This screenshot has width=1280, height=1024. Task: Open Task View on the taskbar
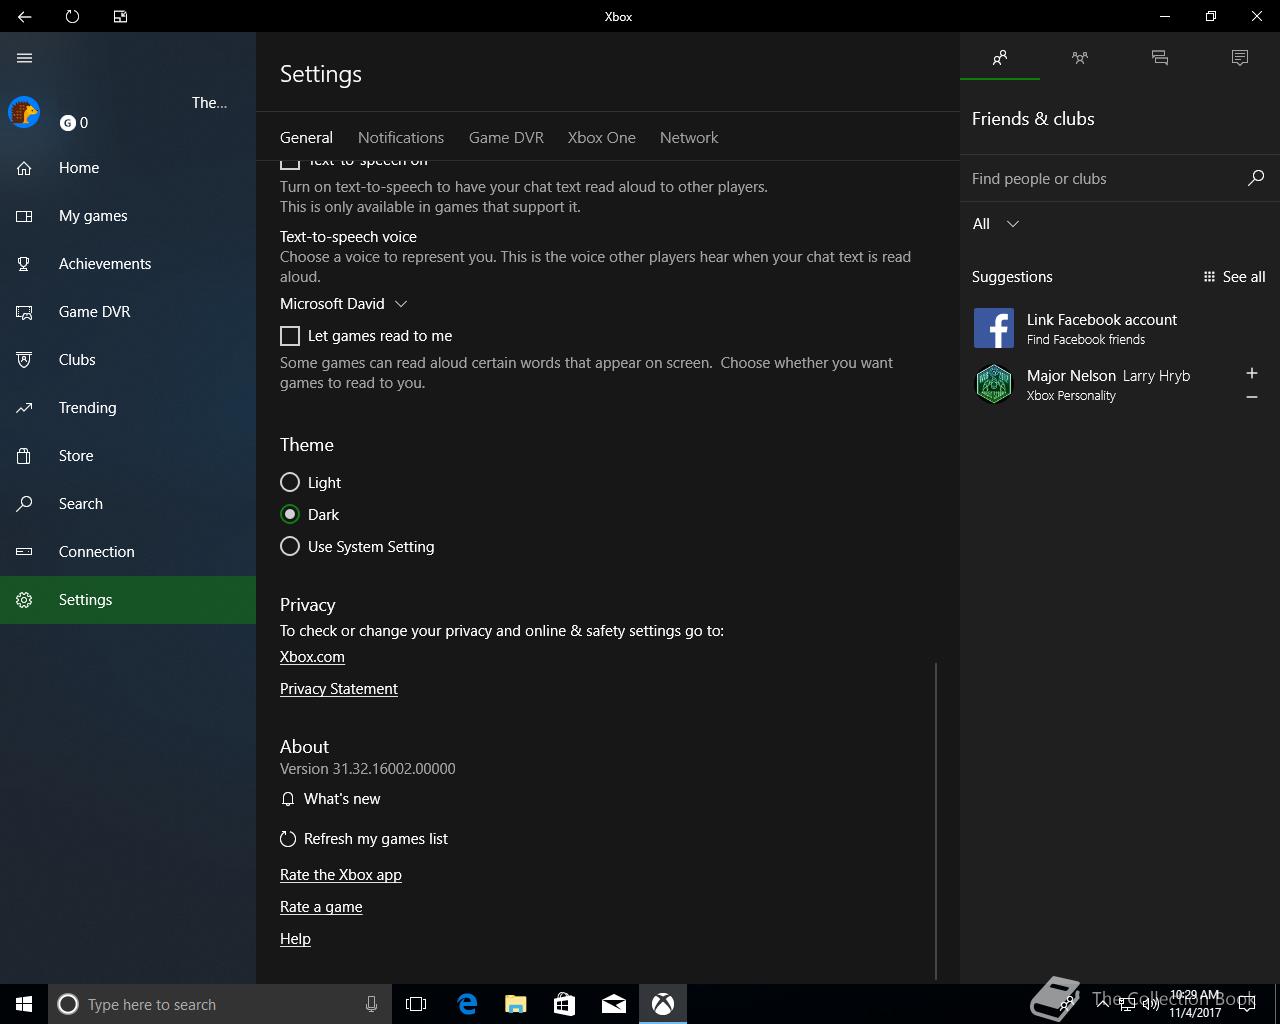(x=416, y=1004)
